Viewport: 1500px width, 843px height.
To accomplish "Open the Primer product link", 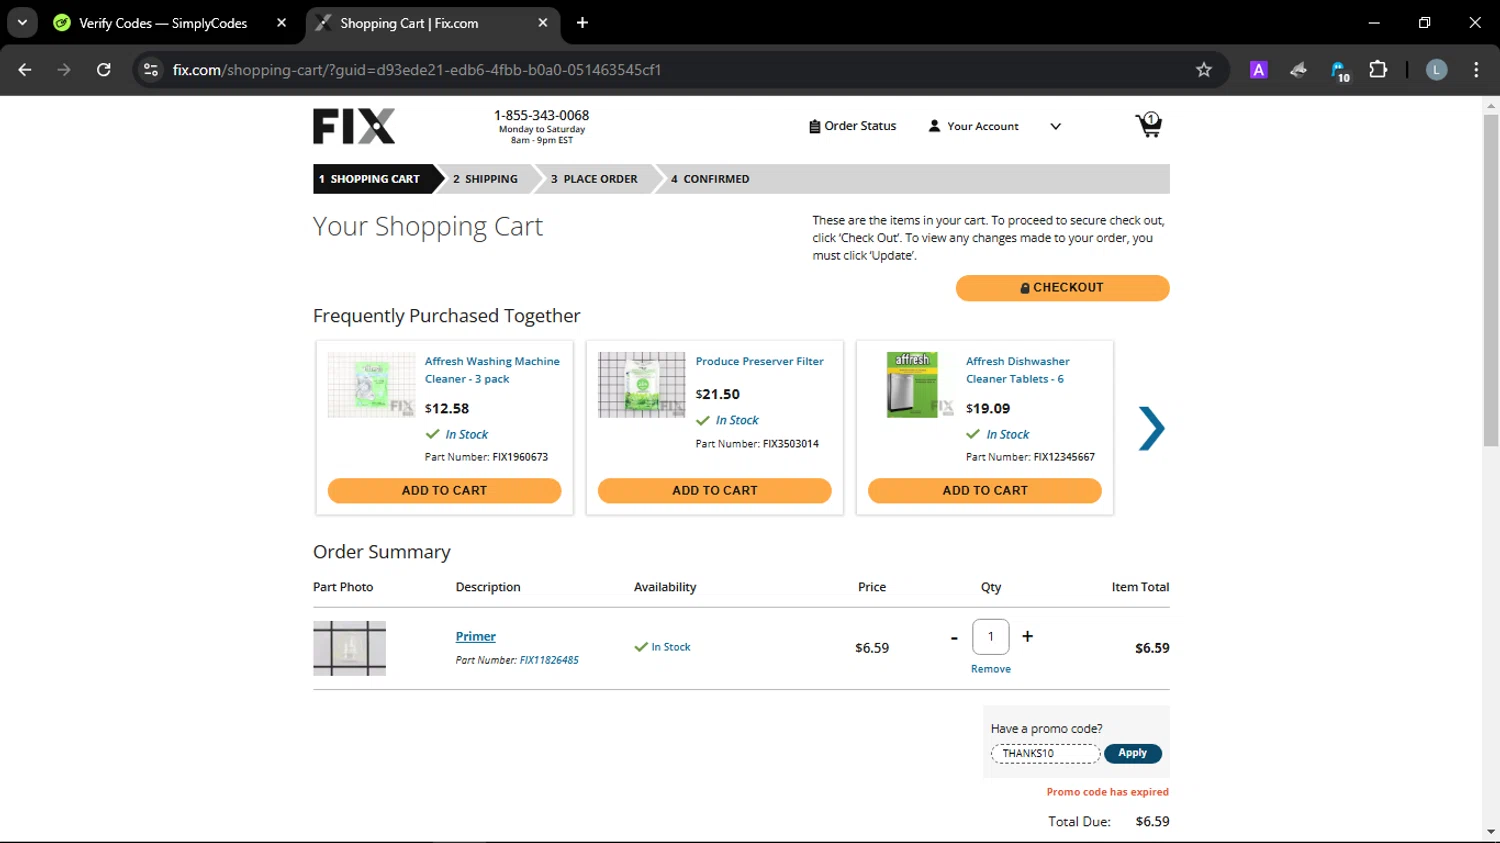I will [x=476, y=637].
